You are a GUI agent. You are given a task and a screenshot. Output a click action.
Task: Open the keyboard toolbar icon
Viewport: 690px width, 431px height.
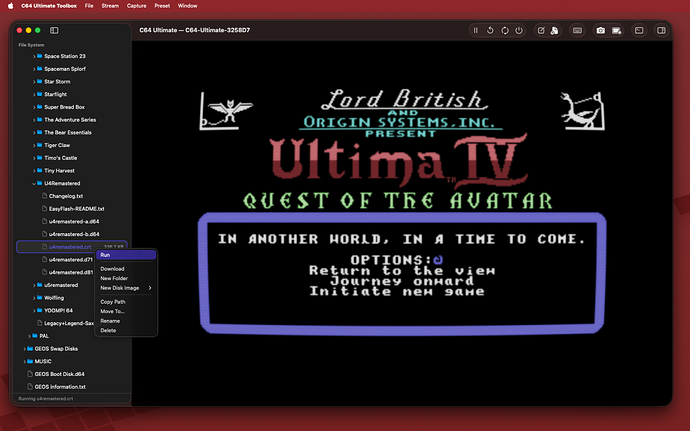577,30
